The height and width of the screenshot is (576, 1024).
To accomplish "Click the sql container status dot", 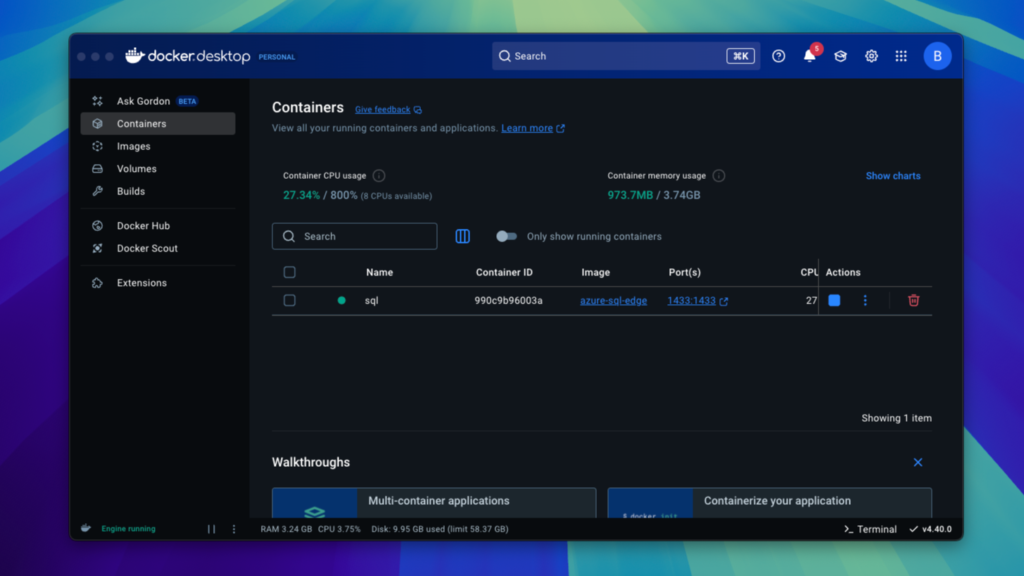I will coord(342,300).
